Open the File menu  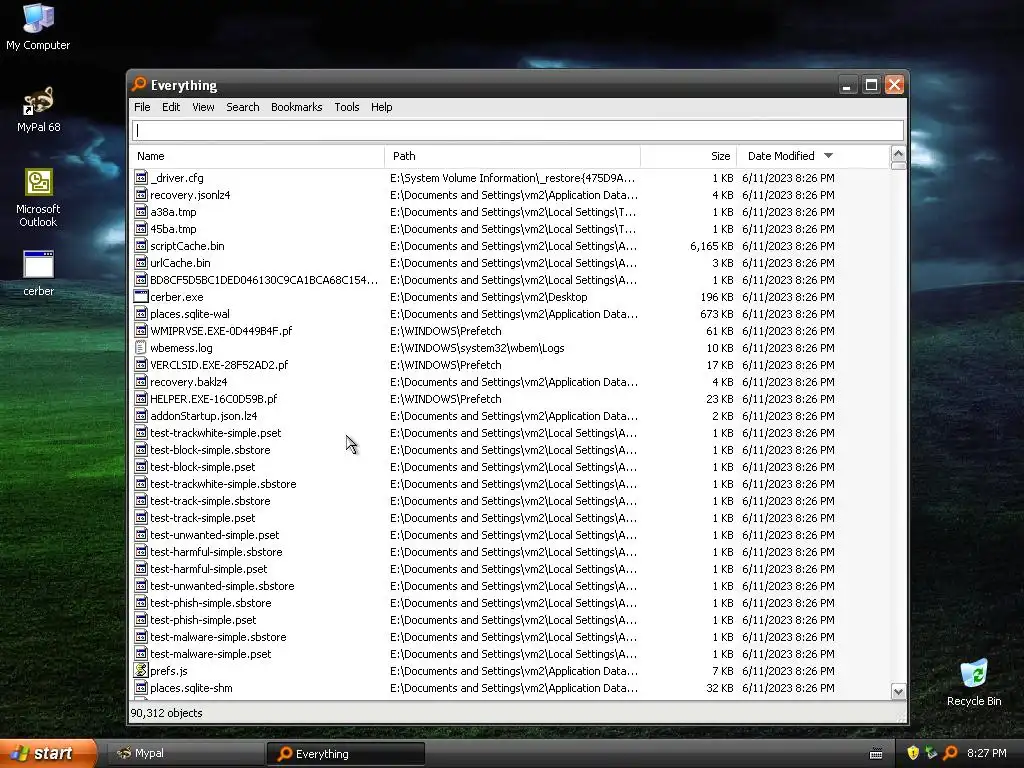click(142, 107)
